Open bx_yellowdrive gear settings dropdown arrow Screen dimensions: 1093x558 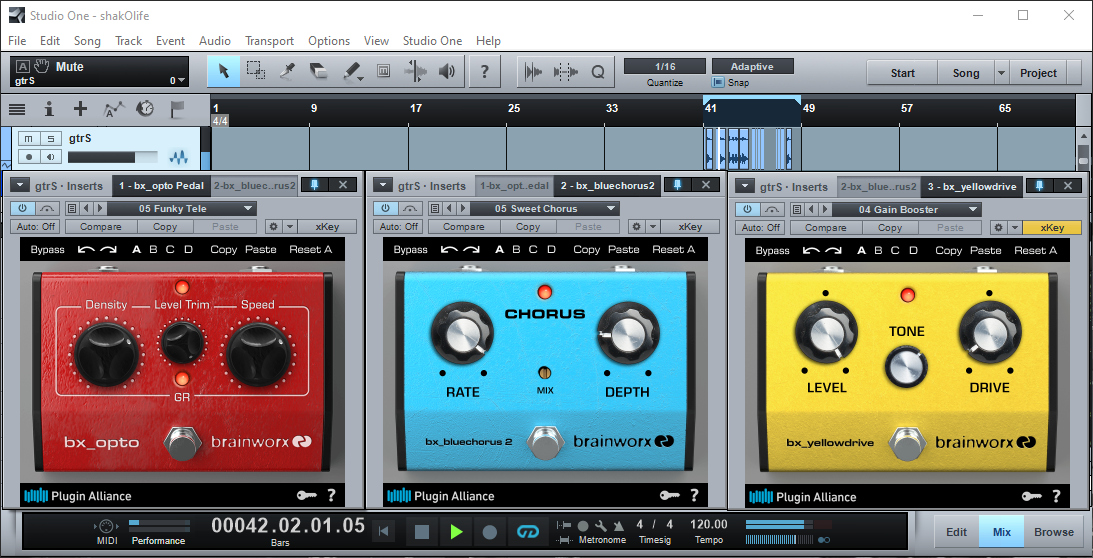point(1015,227)
